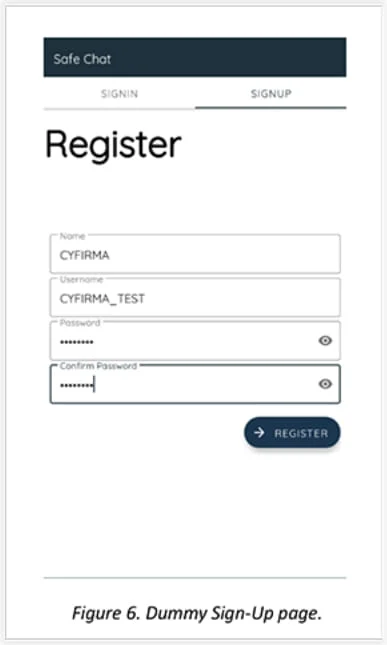Focus the Username input field
The height and width of the screenshot is (645, 387).
[195, 297]
